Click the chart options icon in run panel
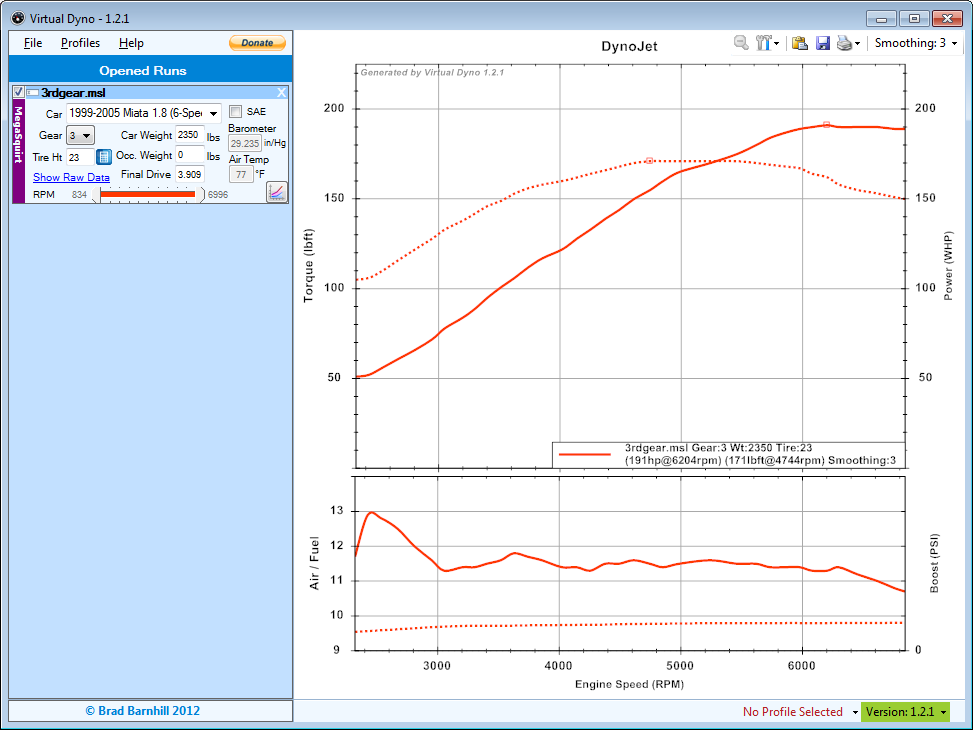Screen dimensions: 973x730 277,191
